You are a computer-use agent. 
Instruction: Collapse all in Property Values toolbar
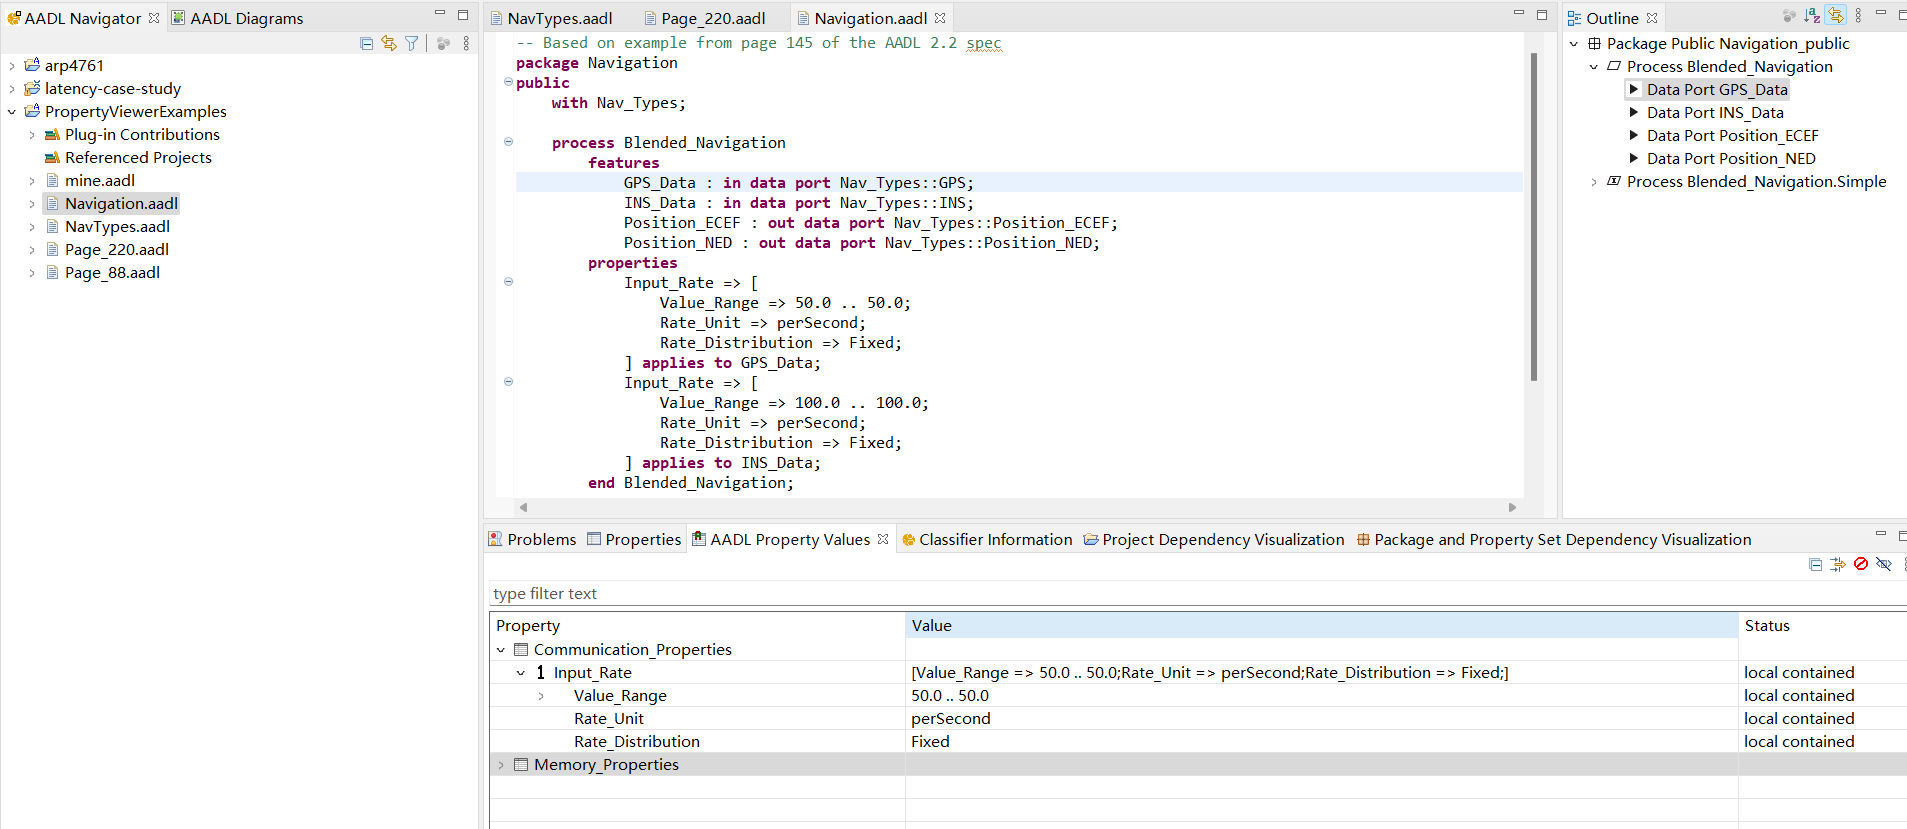(1816, 565)
